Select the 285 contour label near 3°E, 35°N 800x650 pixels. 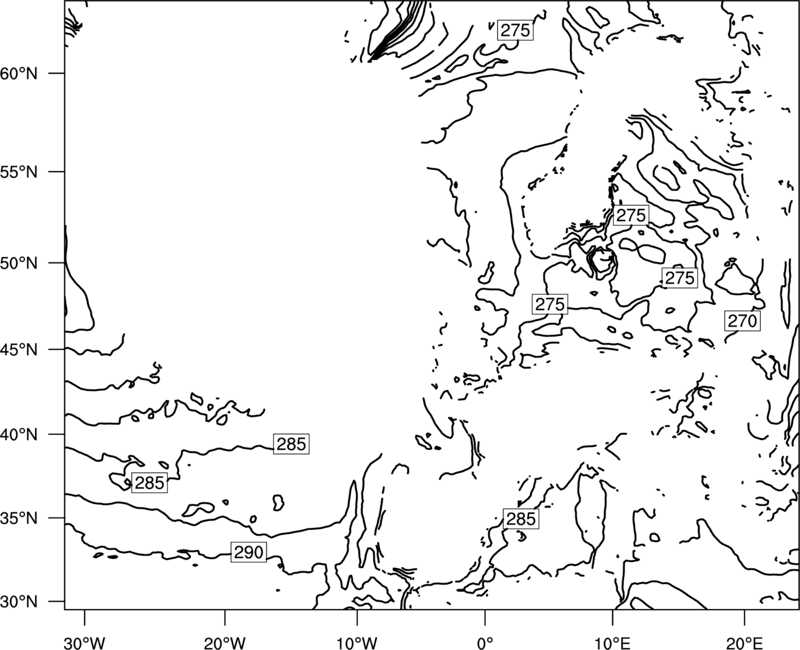point(521,519)
